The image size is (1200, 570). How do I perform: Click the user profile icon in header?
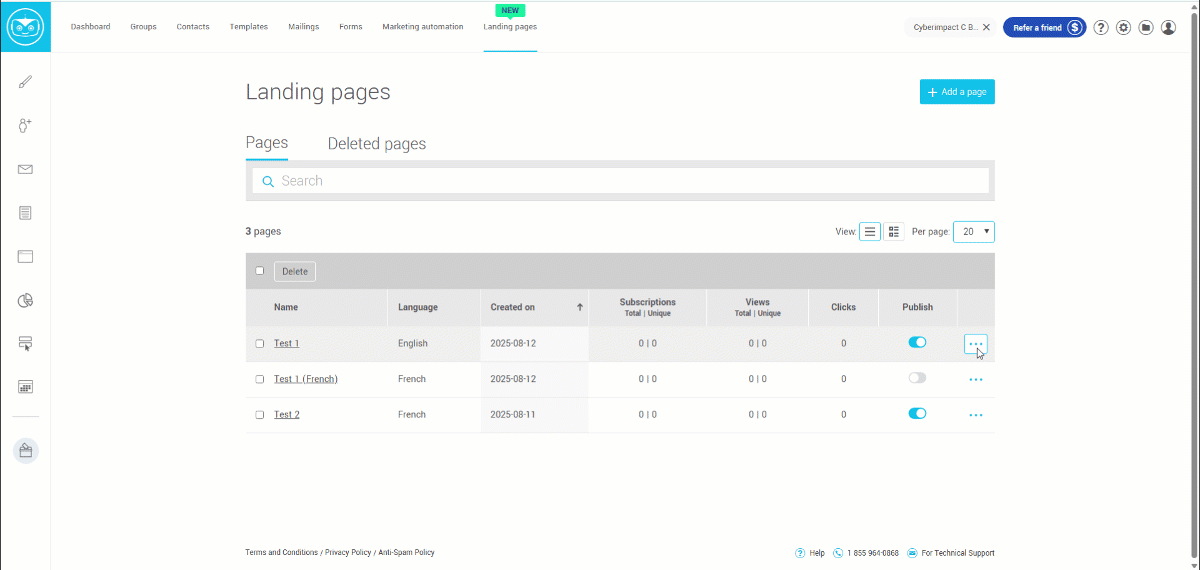point(1168,28)
